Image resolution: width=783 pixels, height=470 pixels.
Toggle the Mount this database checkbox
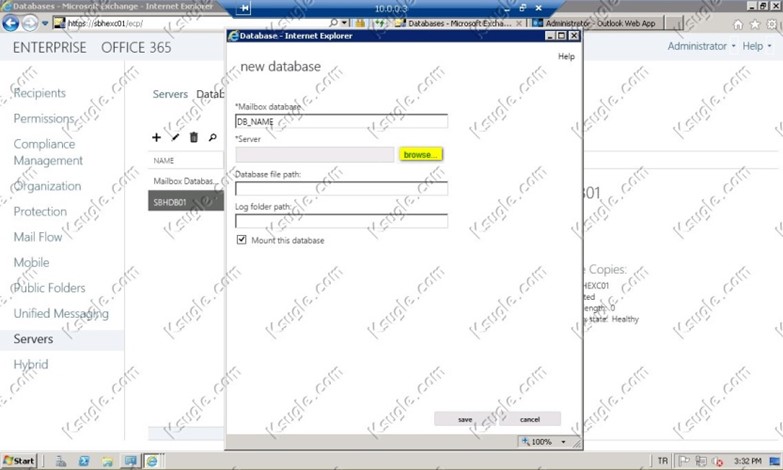(242, 240)
